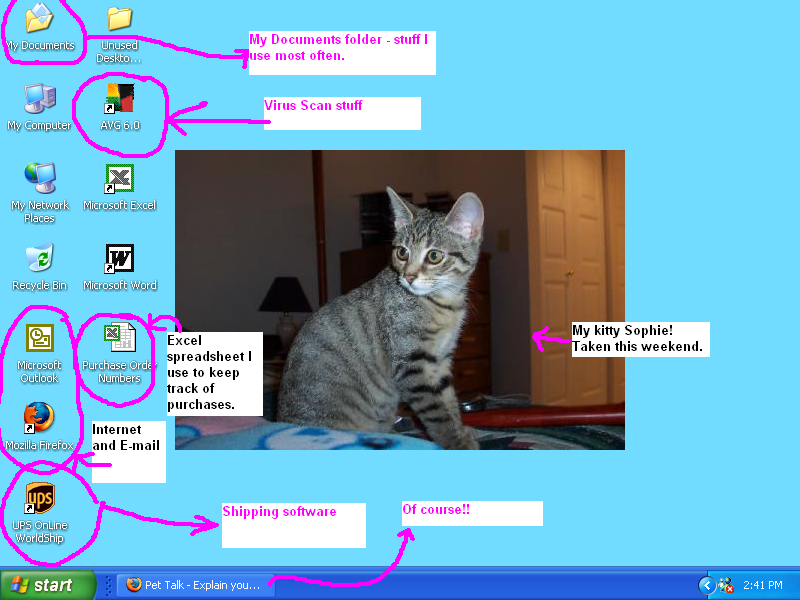
Task: Launch the Mozilla Firefox desktop shortcut
Action: point(39,427)
